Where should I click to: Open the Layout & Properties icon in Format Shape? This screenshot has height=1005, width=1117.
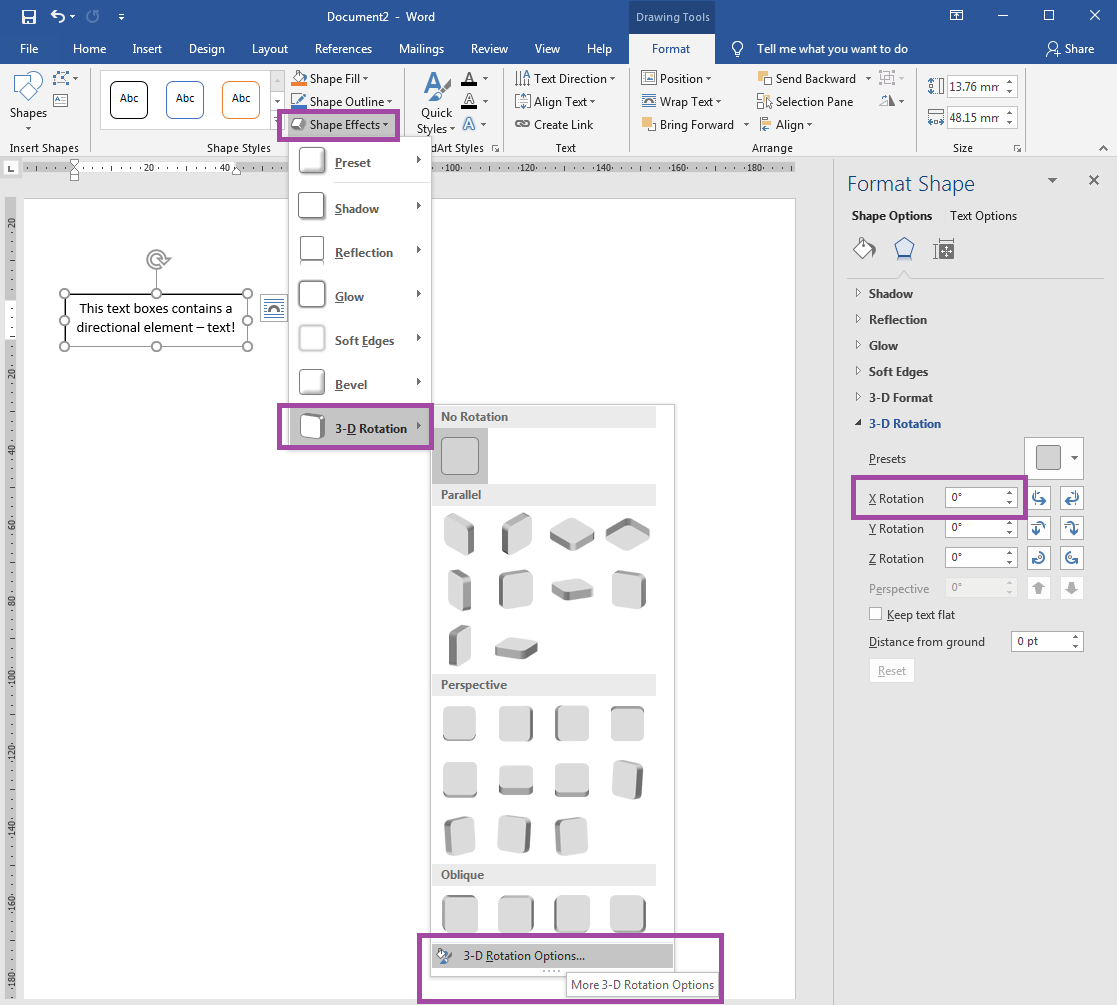943,248
